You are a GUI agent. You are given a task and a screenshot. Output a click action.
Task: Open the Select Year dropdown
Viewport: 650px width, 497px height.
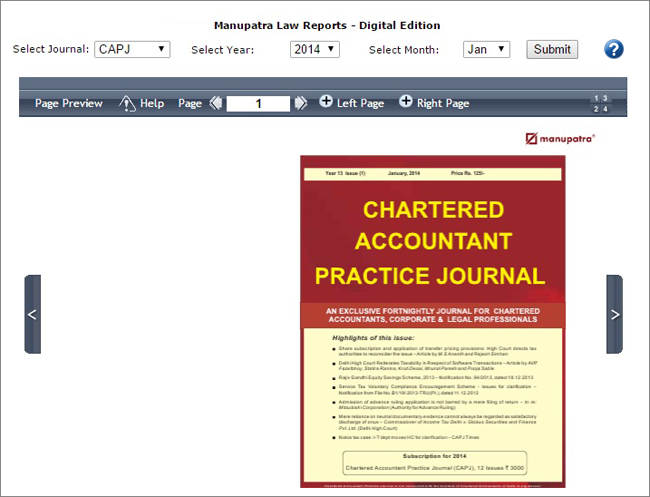314,49
